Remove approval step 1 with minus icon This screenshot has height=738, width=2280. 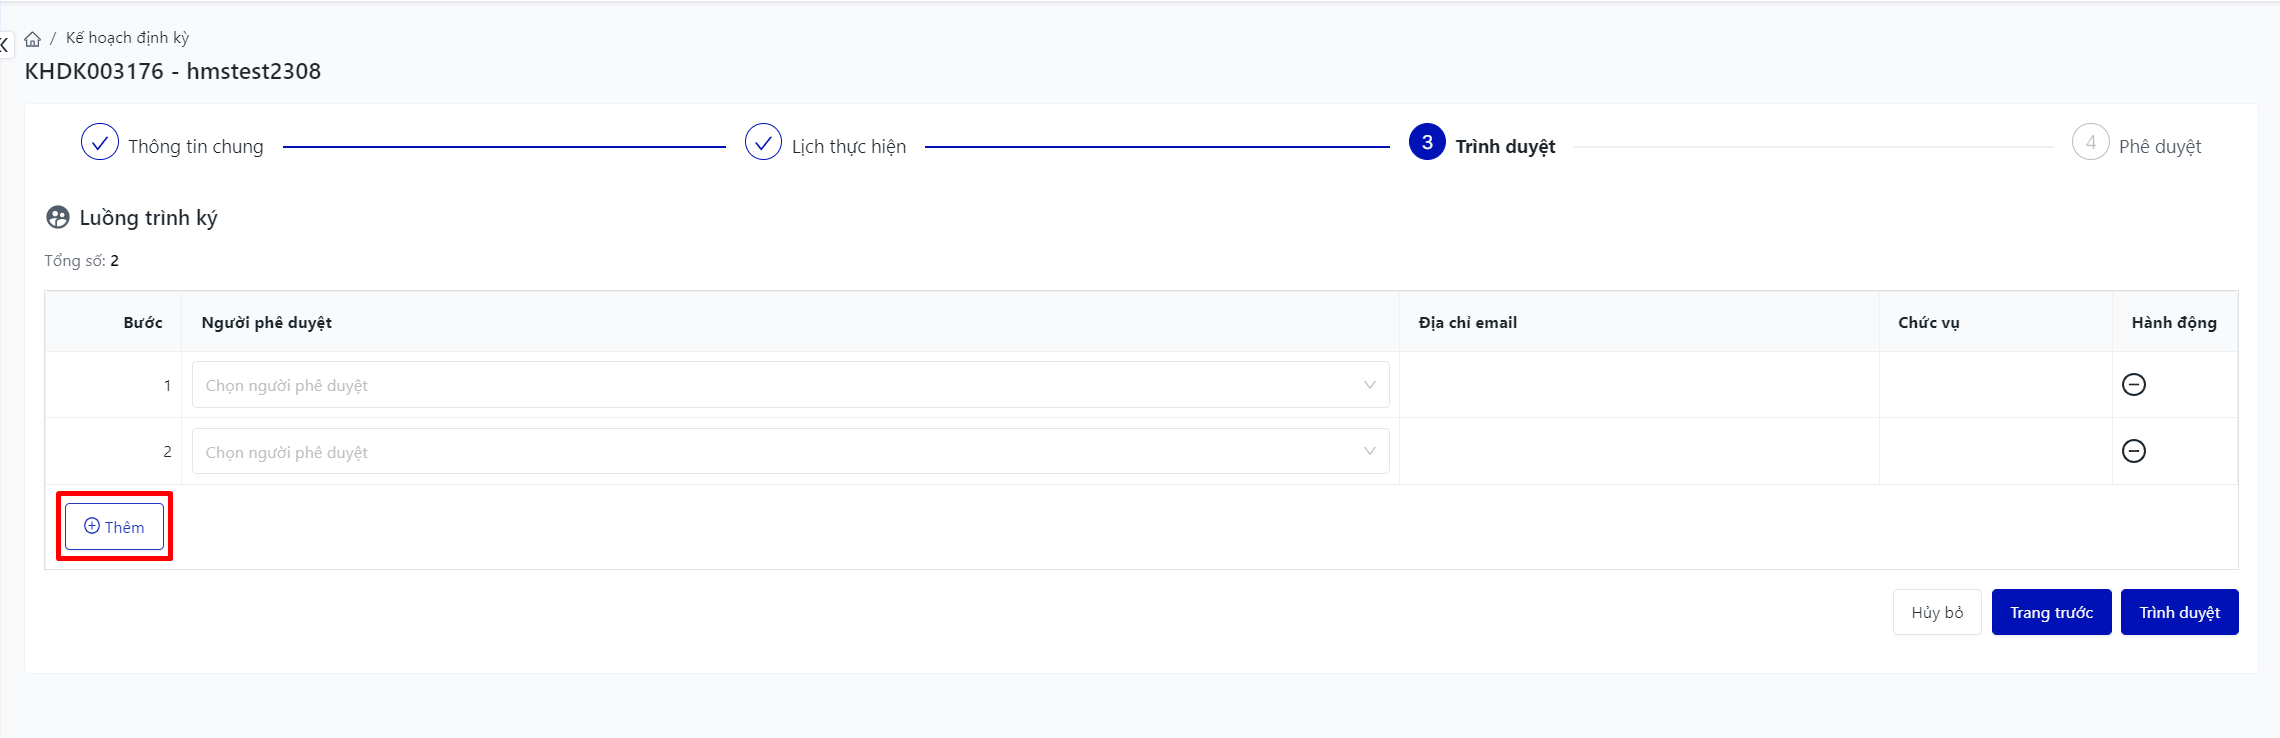point(2133,385)
